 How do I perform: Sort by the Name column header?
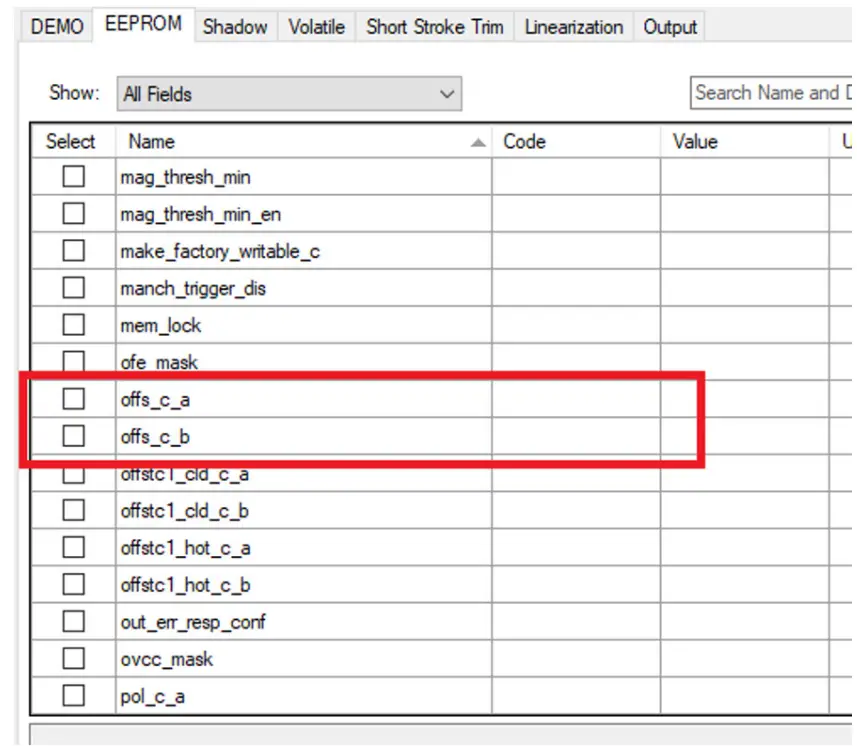[303, 142]
